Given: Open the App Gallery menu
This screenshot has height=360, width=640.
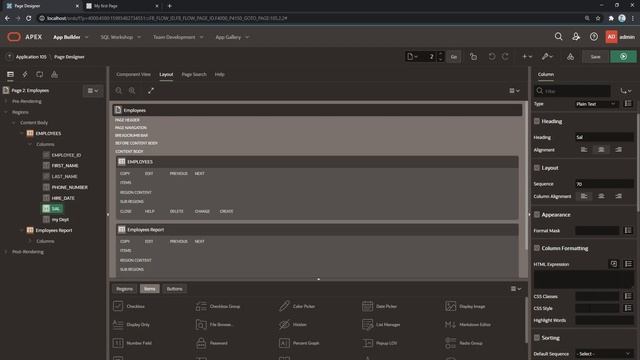Looking at the screenshot, I should 232,37.
